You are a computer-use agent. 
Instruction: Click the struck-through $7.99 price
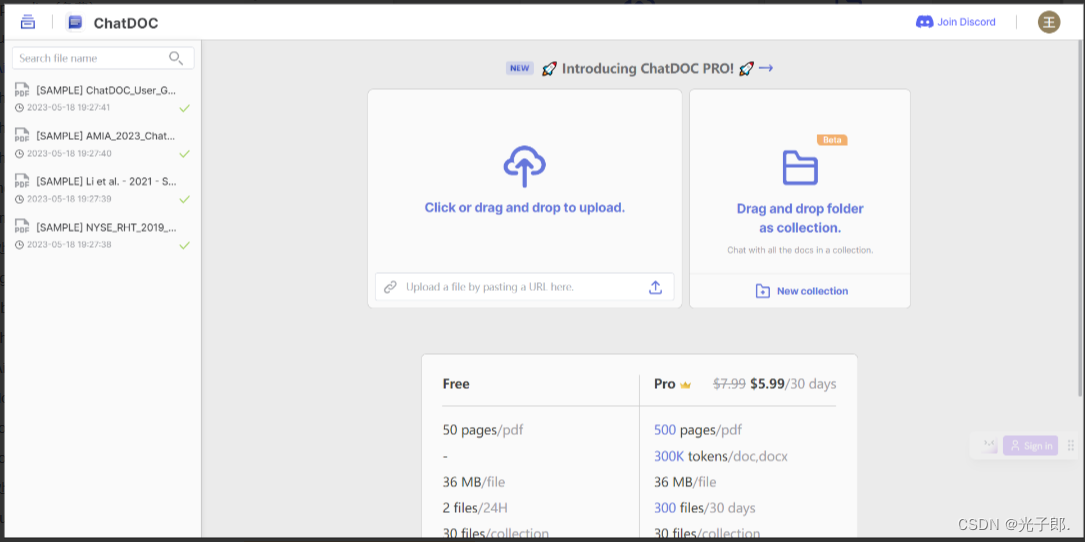(x=729, y=383)
